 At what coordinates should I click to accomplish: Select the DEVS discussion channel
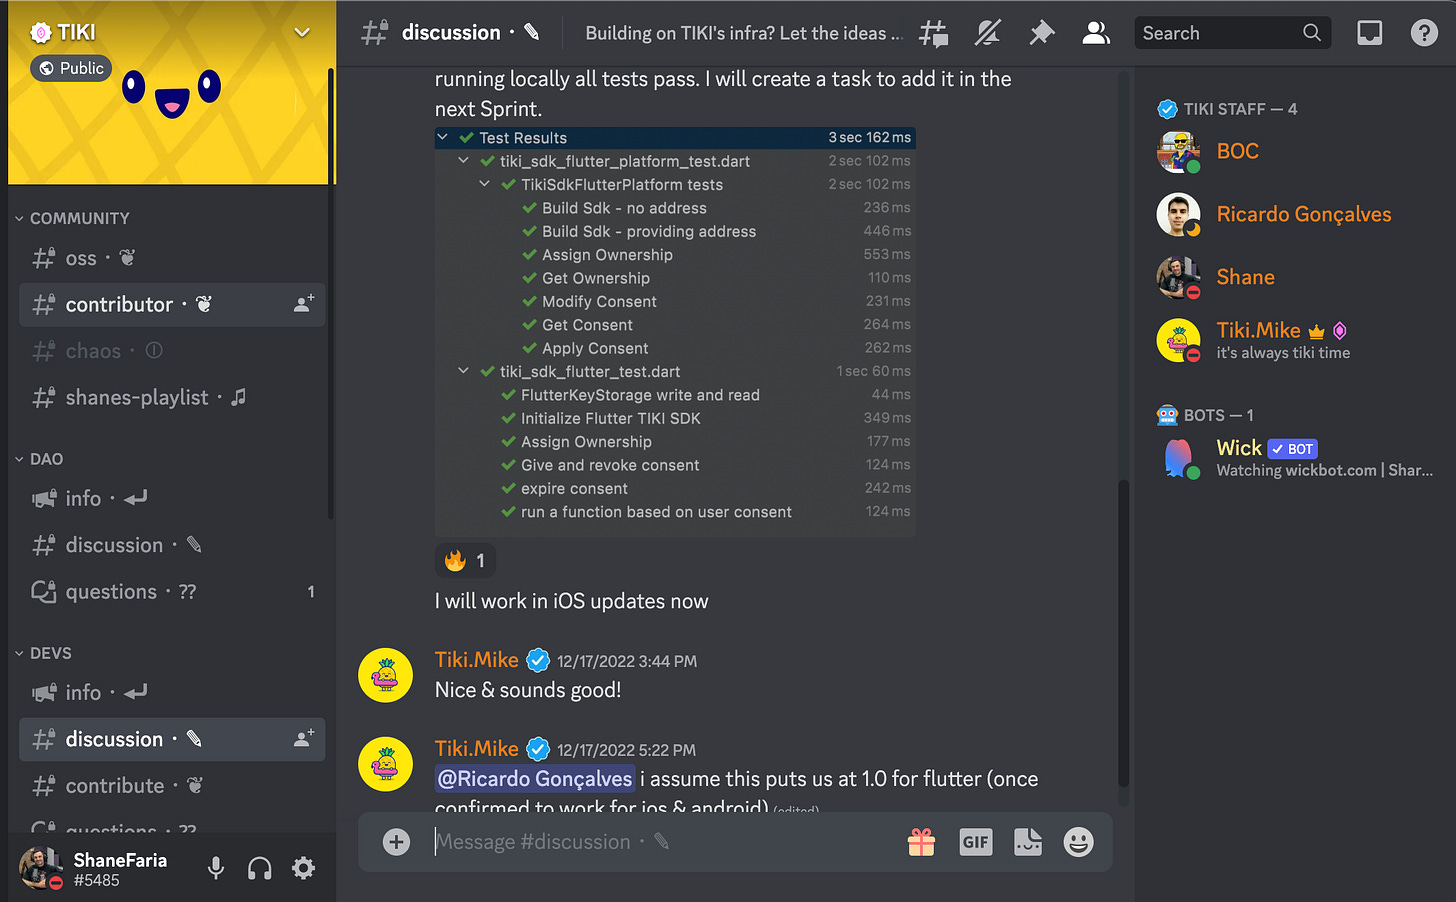pos(172,739)
